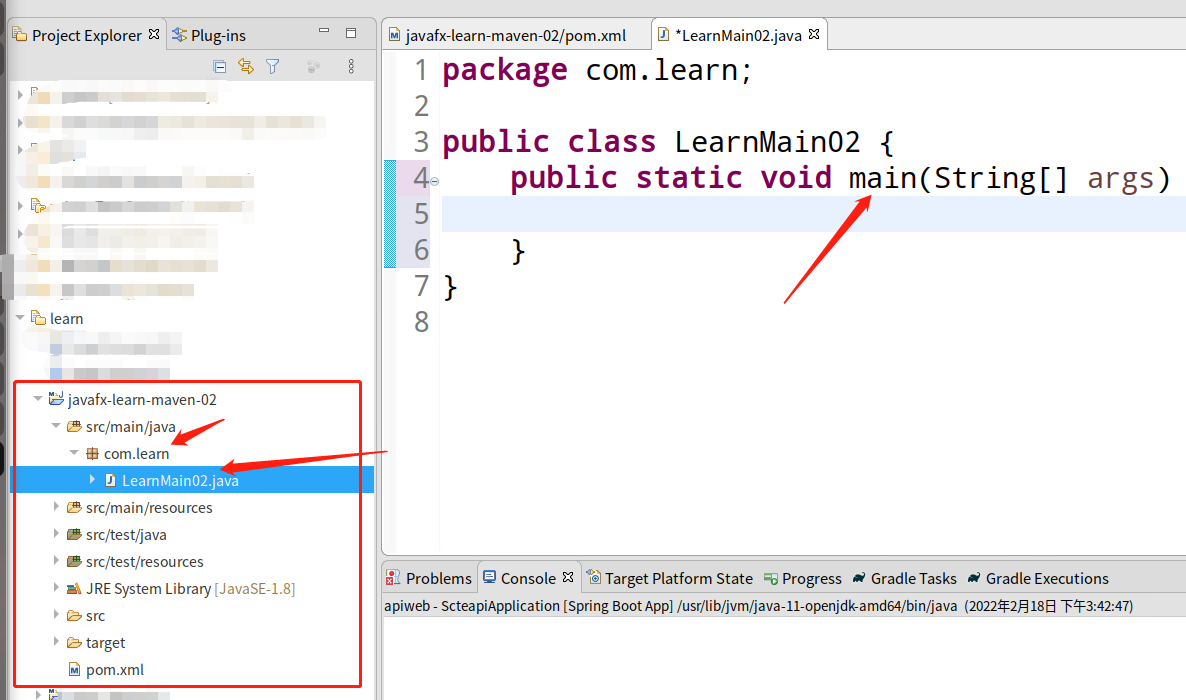Select LearnMain02.java in the tree
Viewport: 1186px width, 700px height.
(x=180, y=481)
